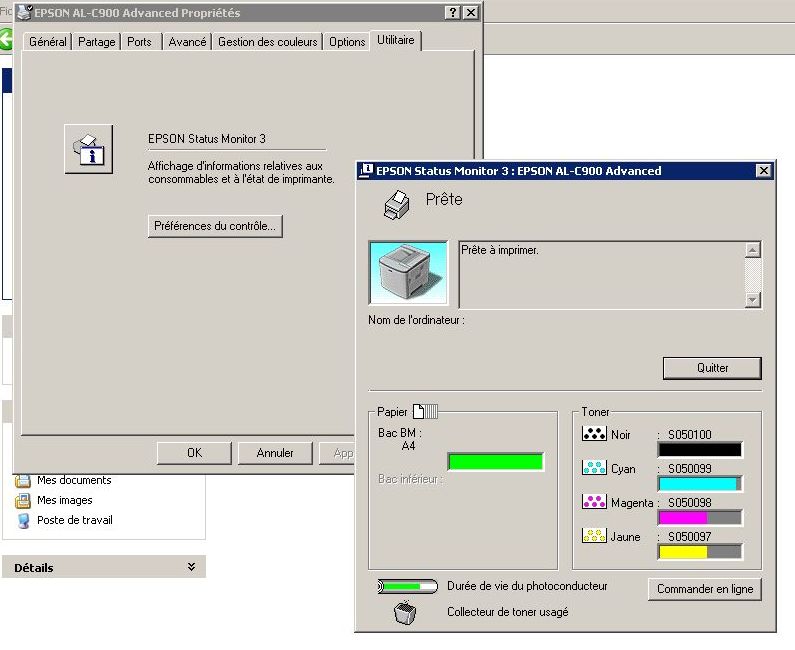The image size is (795, 650).
Task: Click the Status Monitor title bar icon
Action: [366, 170]
